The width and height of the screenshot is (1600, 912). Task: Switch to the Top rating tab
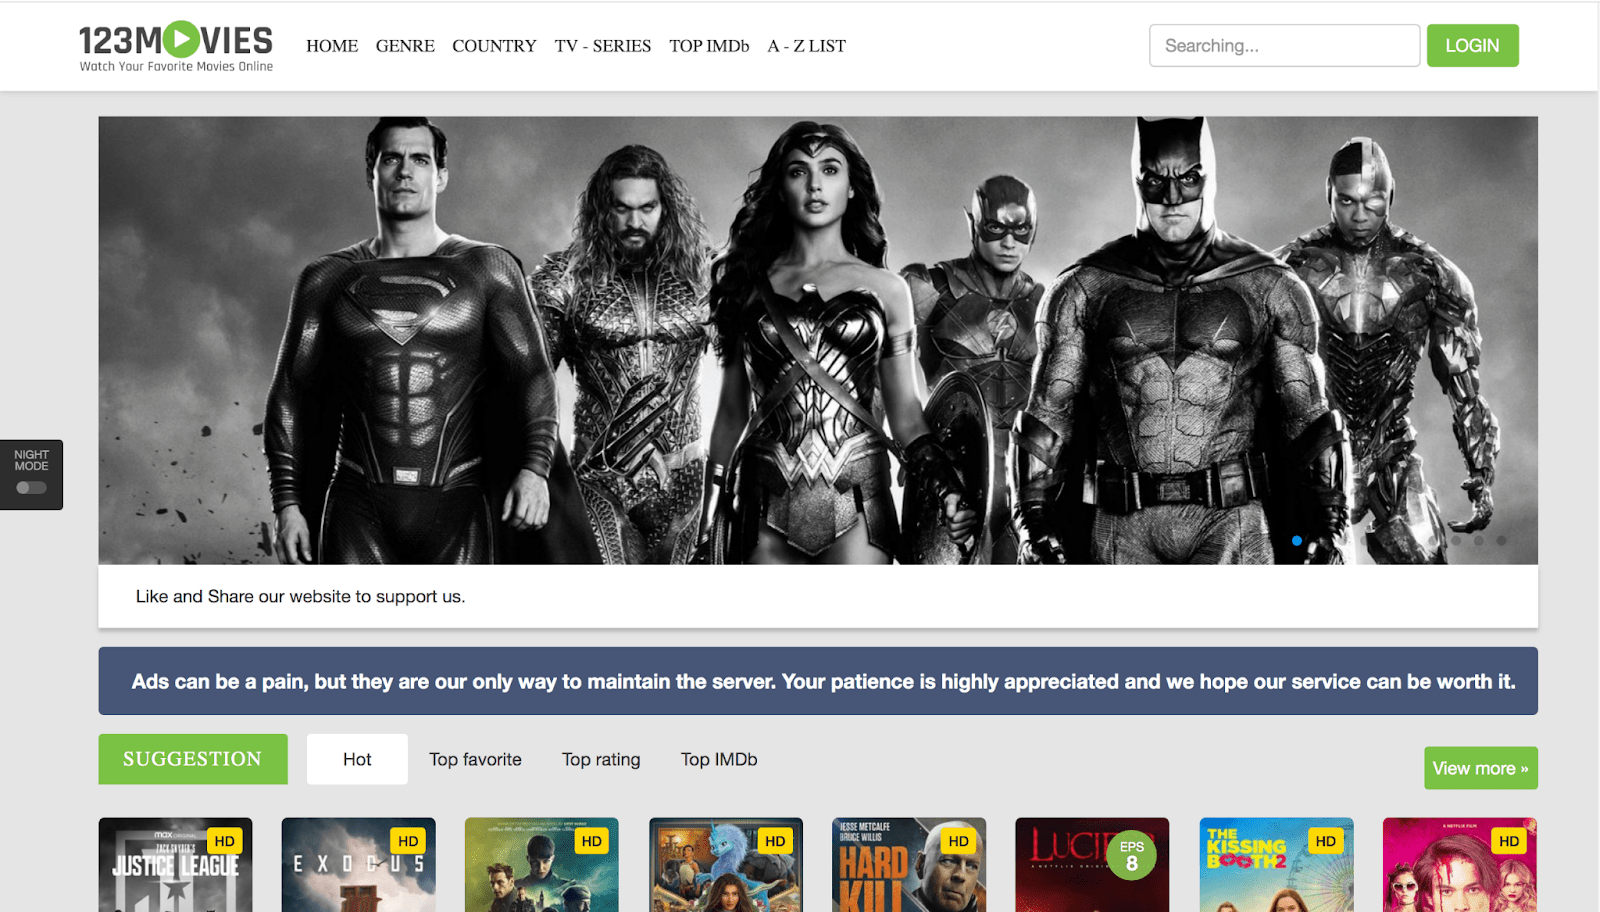pyautogui.click(x=601, y=759)
